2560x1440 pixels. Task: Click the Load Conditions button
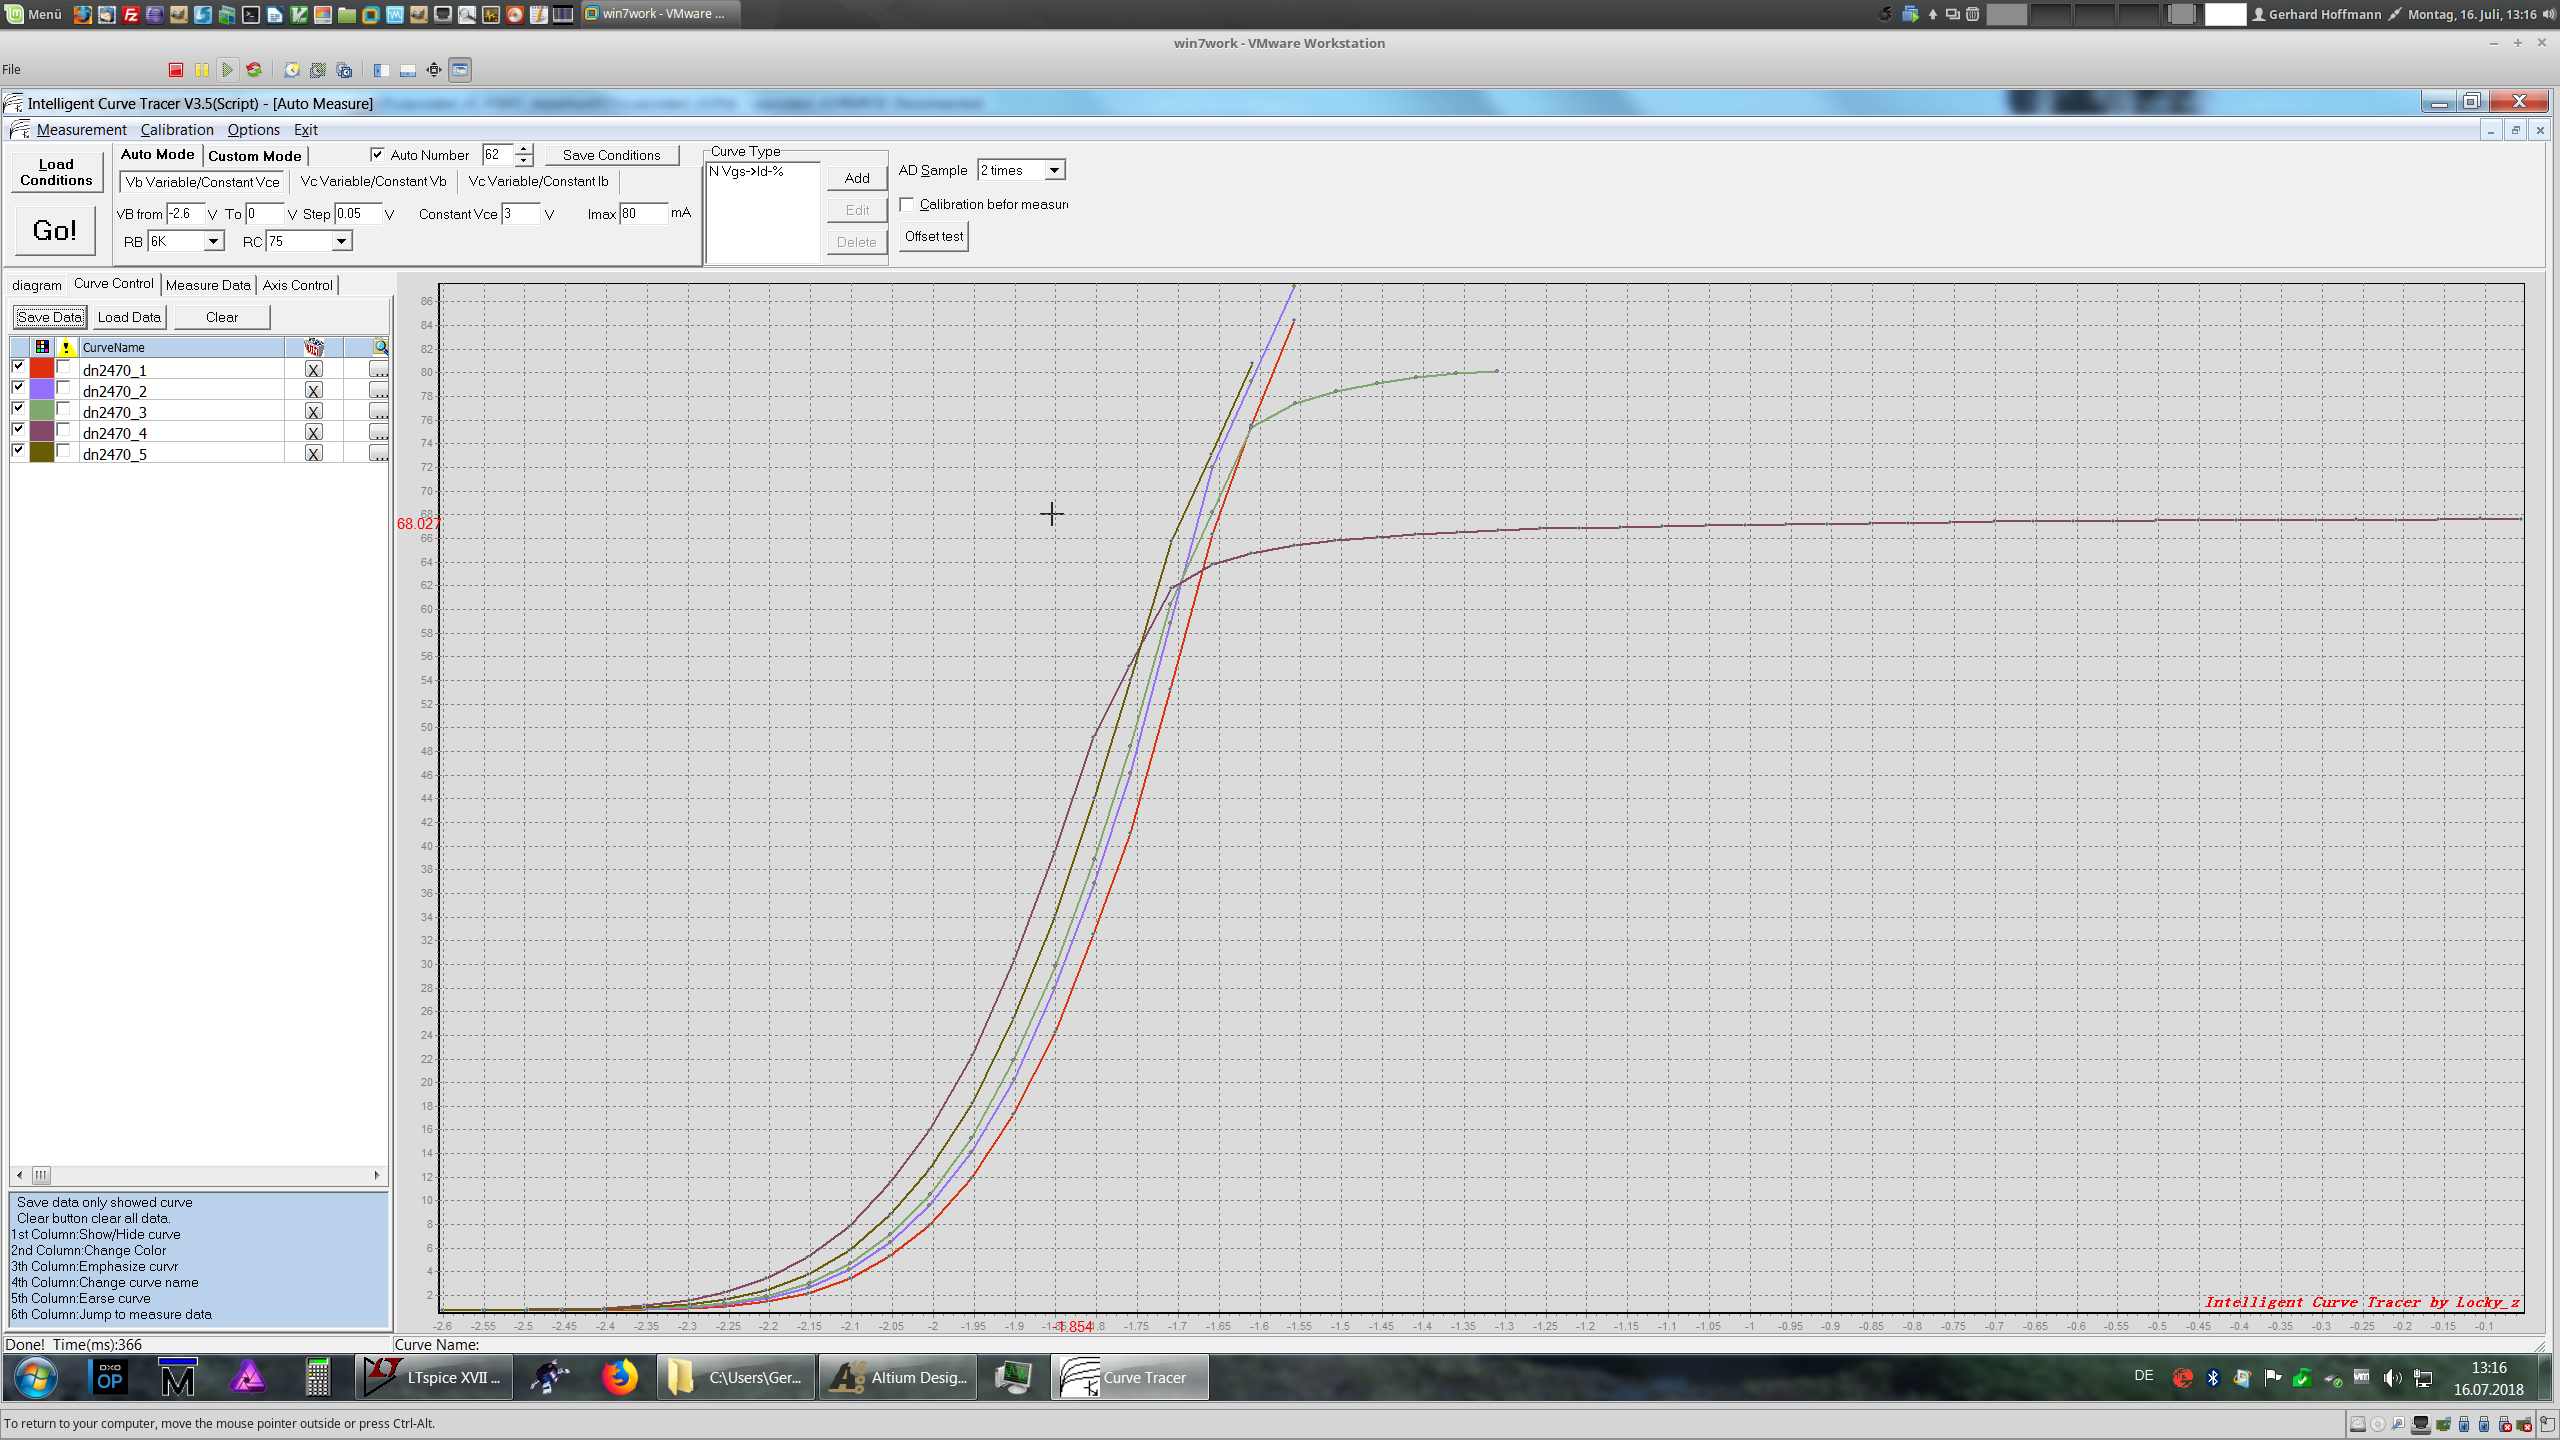[x=56, y=173]
